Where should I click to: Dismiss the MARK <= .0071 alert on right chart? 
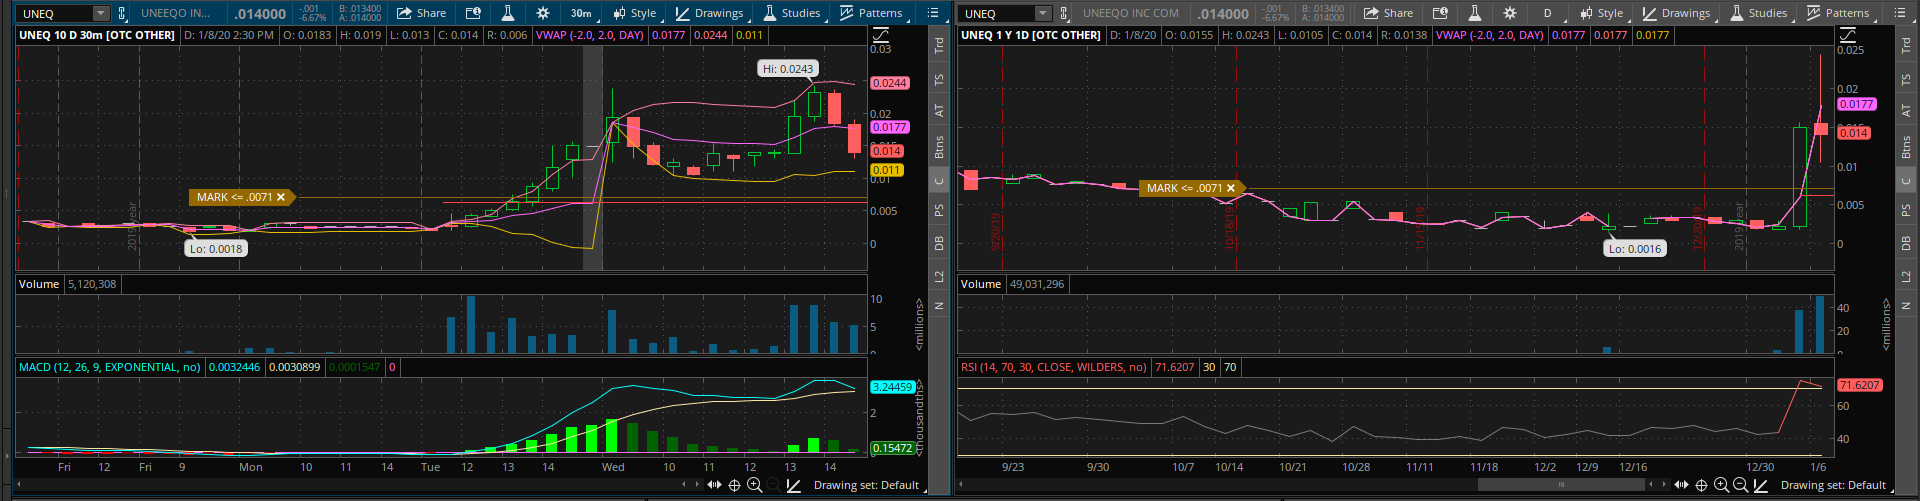point(1231,188)
